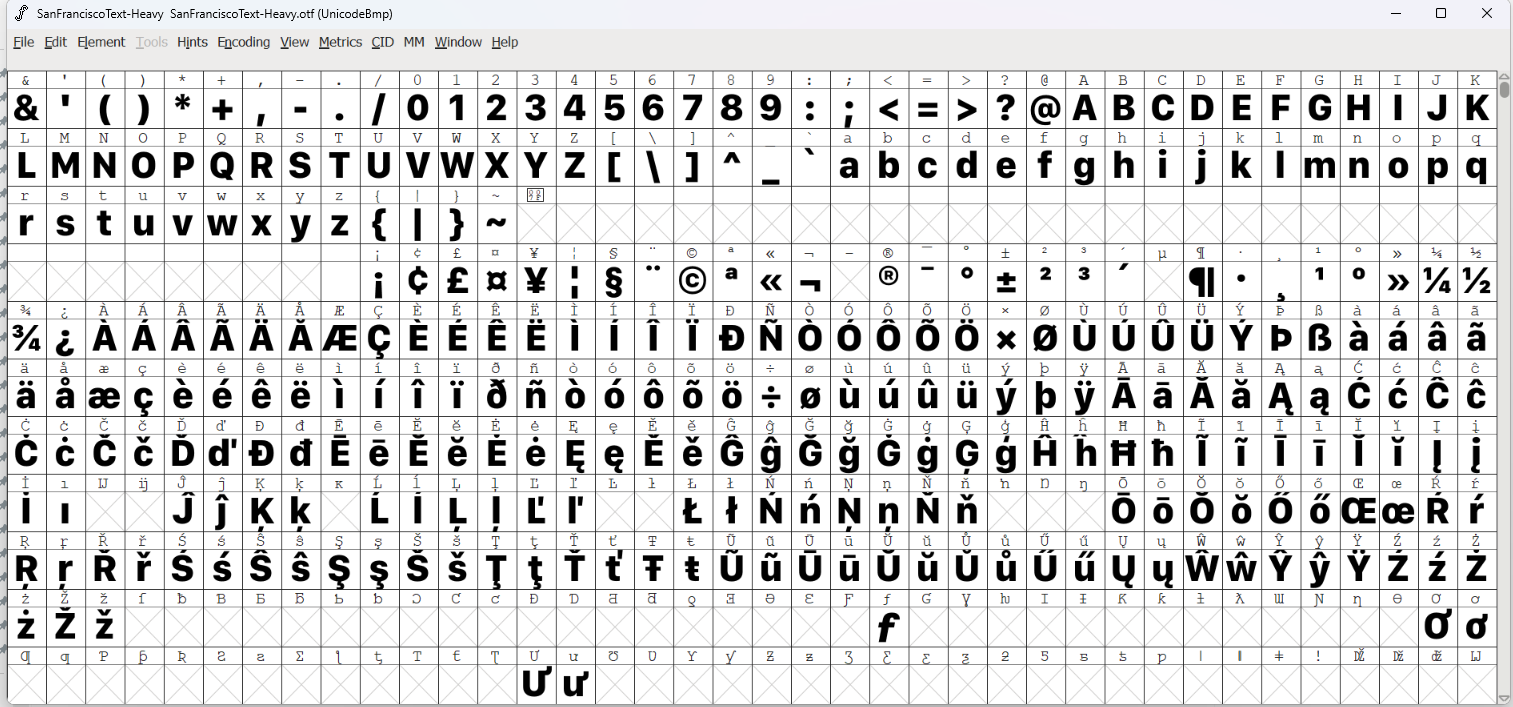This screenshot has width=1513, height=707.
Task: Open the View menu
Action: [x=295, y=42]
